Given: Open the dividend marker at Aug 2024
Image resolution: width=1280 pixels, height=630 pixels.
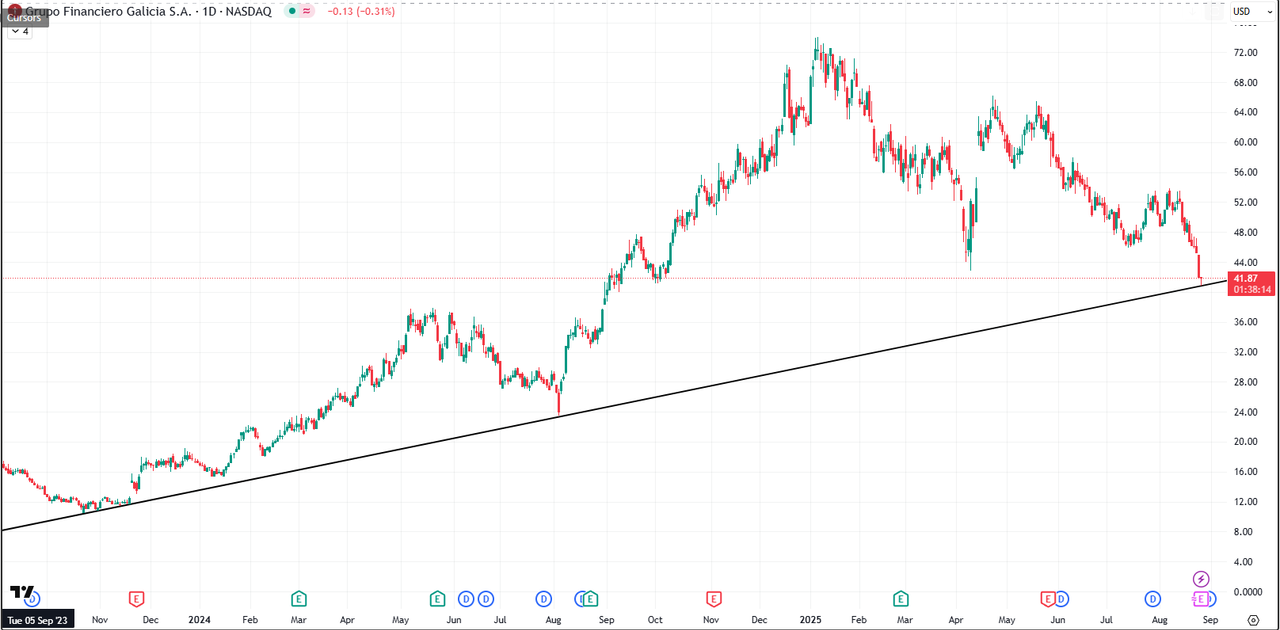Looking at the screenshot, I should (x=543, y=599).
